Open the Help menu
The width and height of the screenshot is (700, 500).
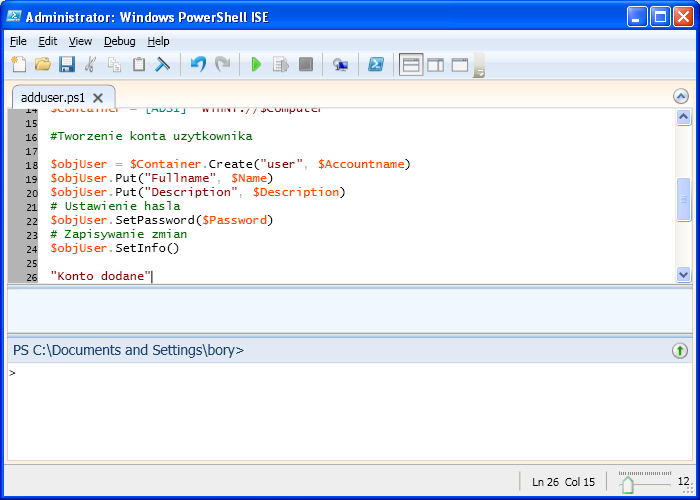(158, 42)
